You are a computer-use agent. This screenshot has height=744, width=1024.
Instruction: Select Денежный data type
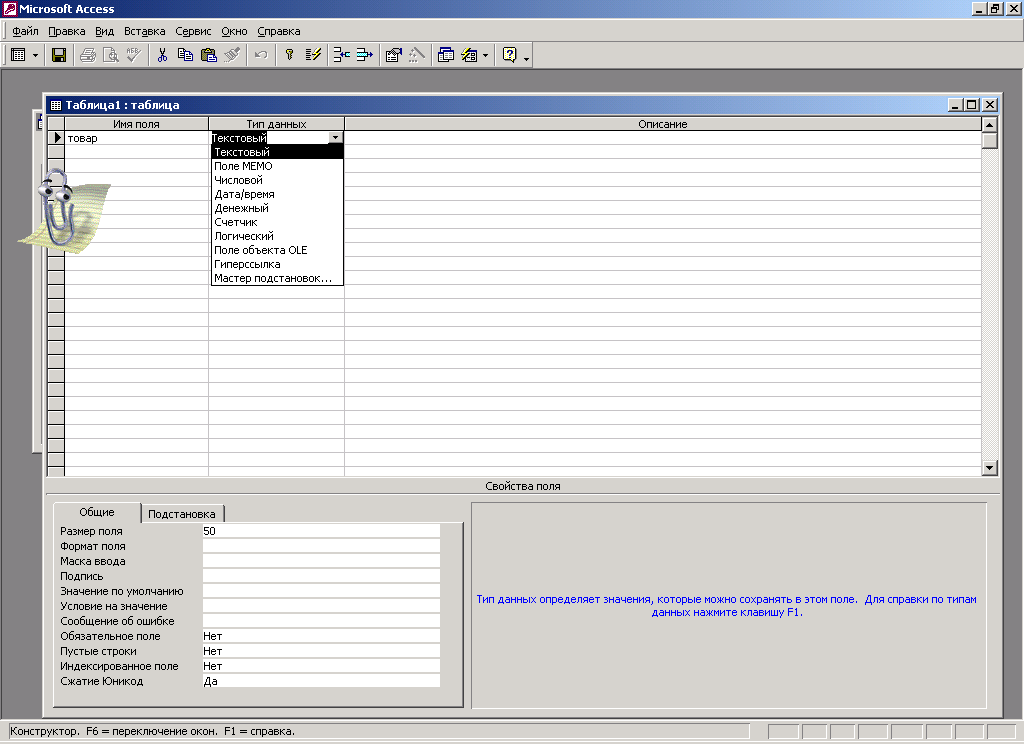point(277,208)
